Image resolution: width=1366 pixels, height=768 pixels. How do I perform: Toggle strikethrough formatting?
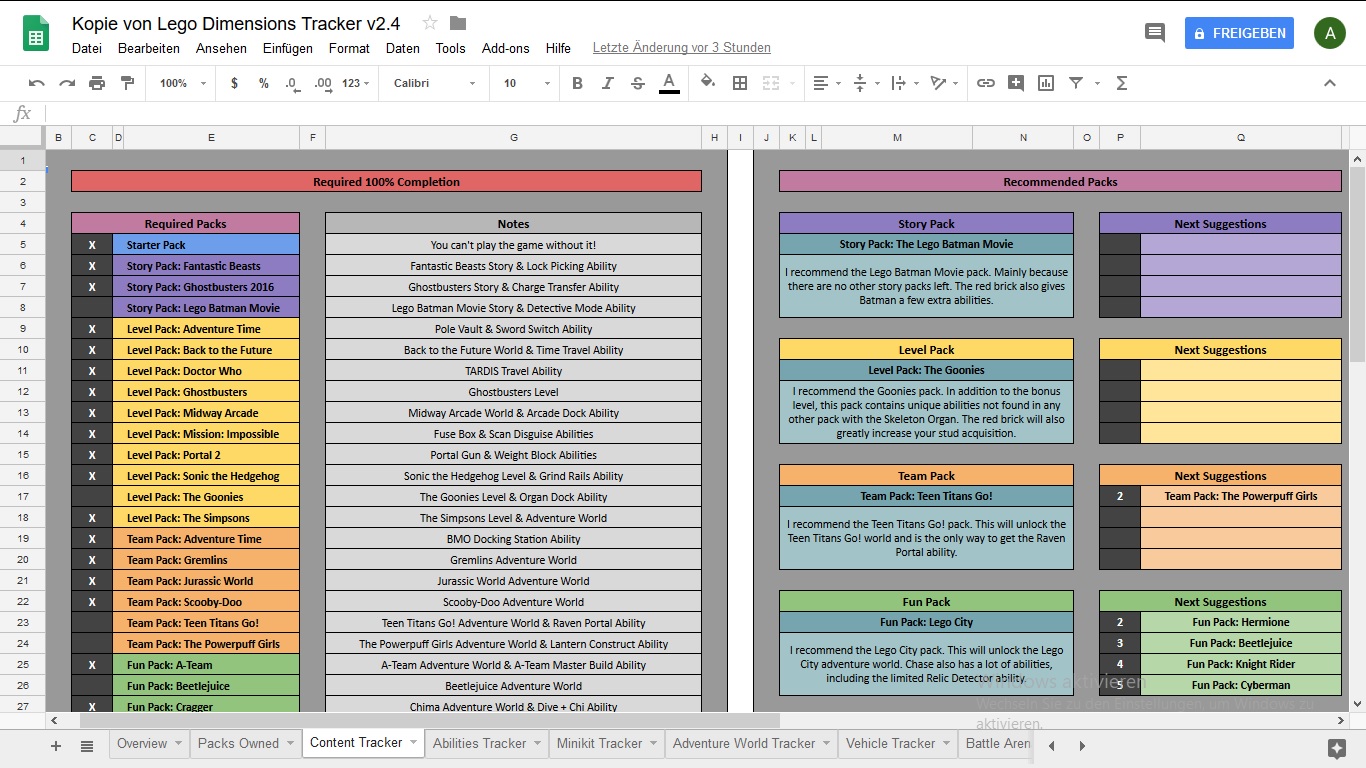[x=638, y=83]
